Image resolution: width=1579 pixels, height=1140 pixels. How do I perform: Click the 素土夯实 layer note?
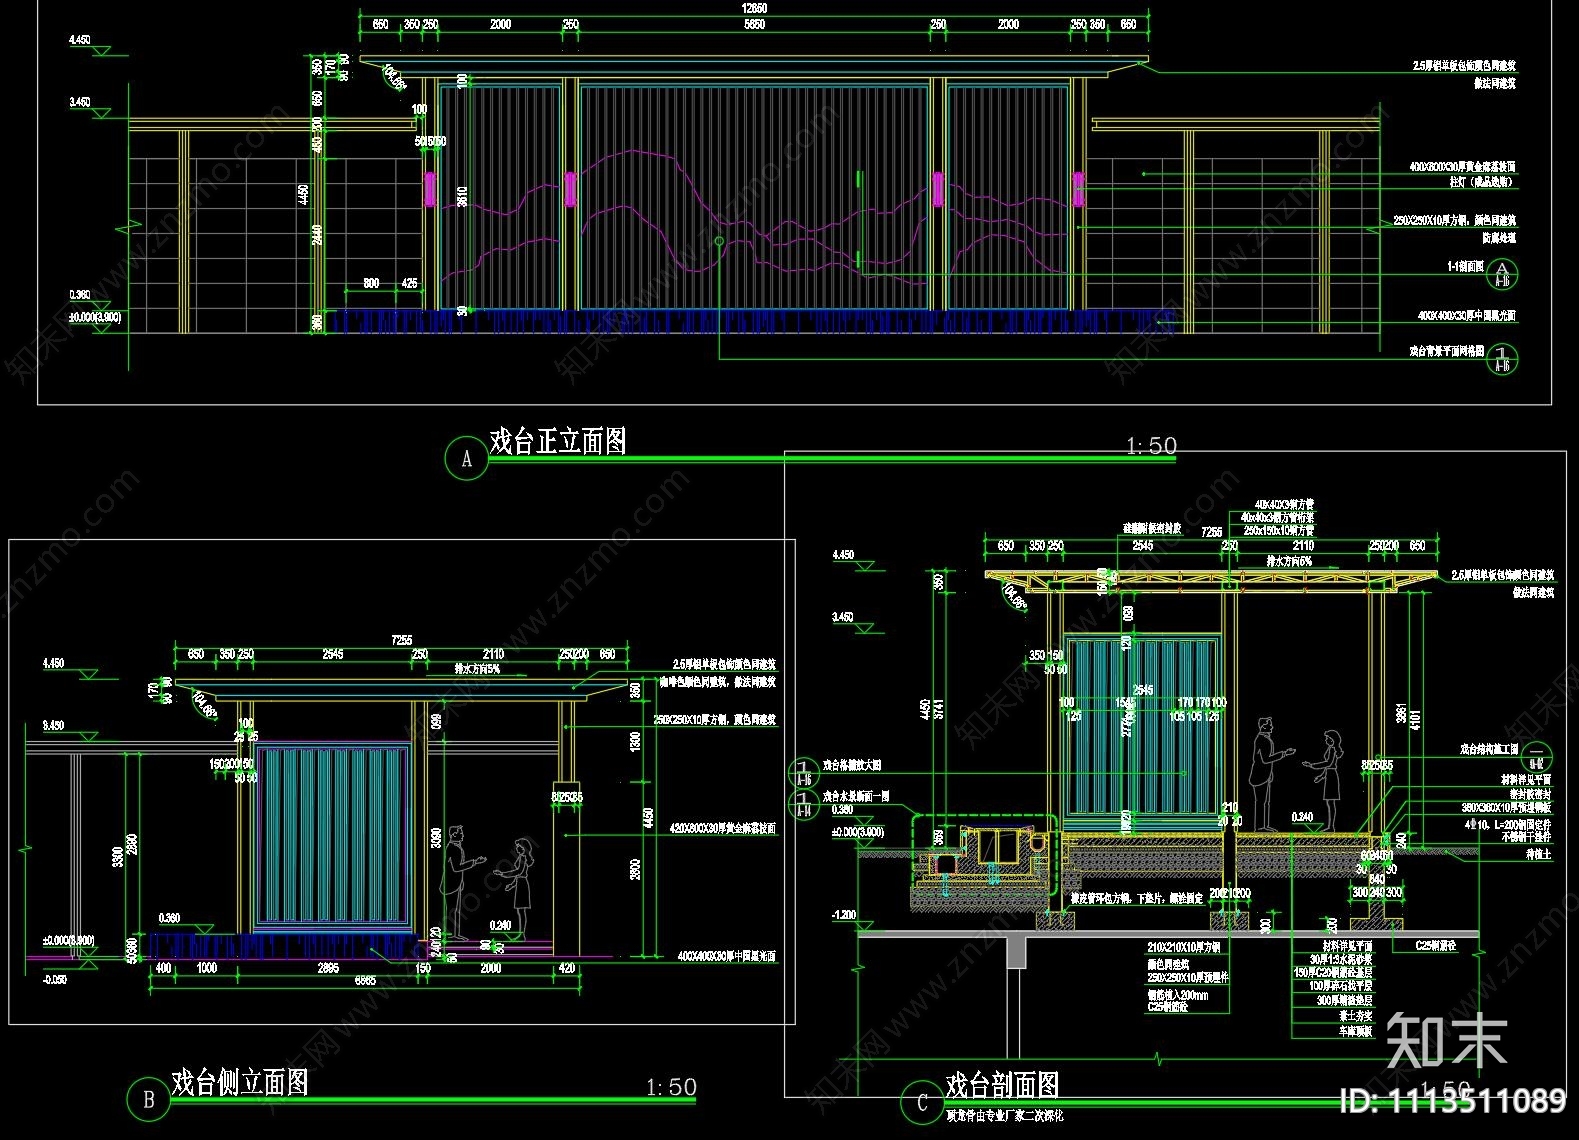pyautogui.click(x=1356, y=1015)
